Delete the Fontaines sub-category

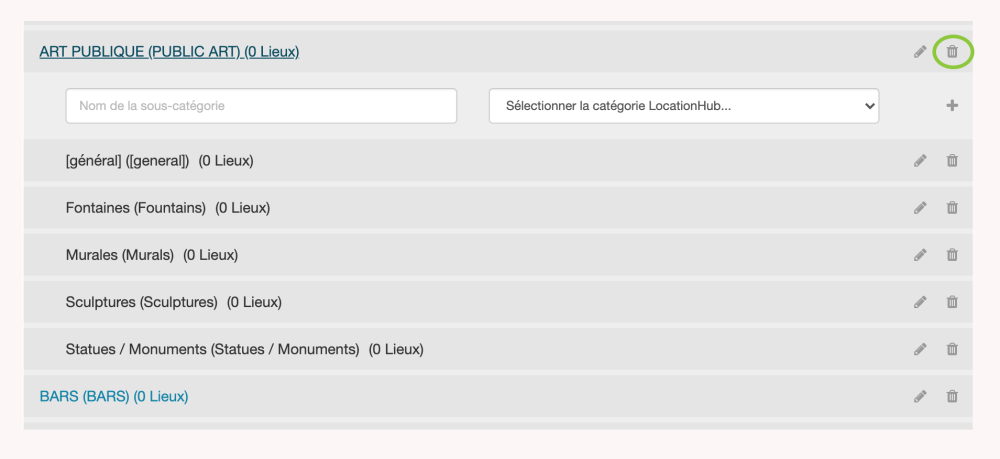(952, 208)
